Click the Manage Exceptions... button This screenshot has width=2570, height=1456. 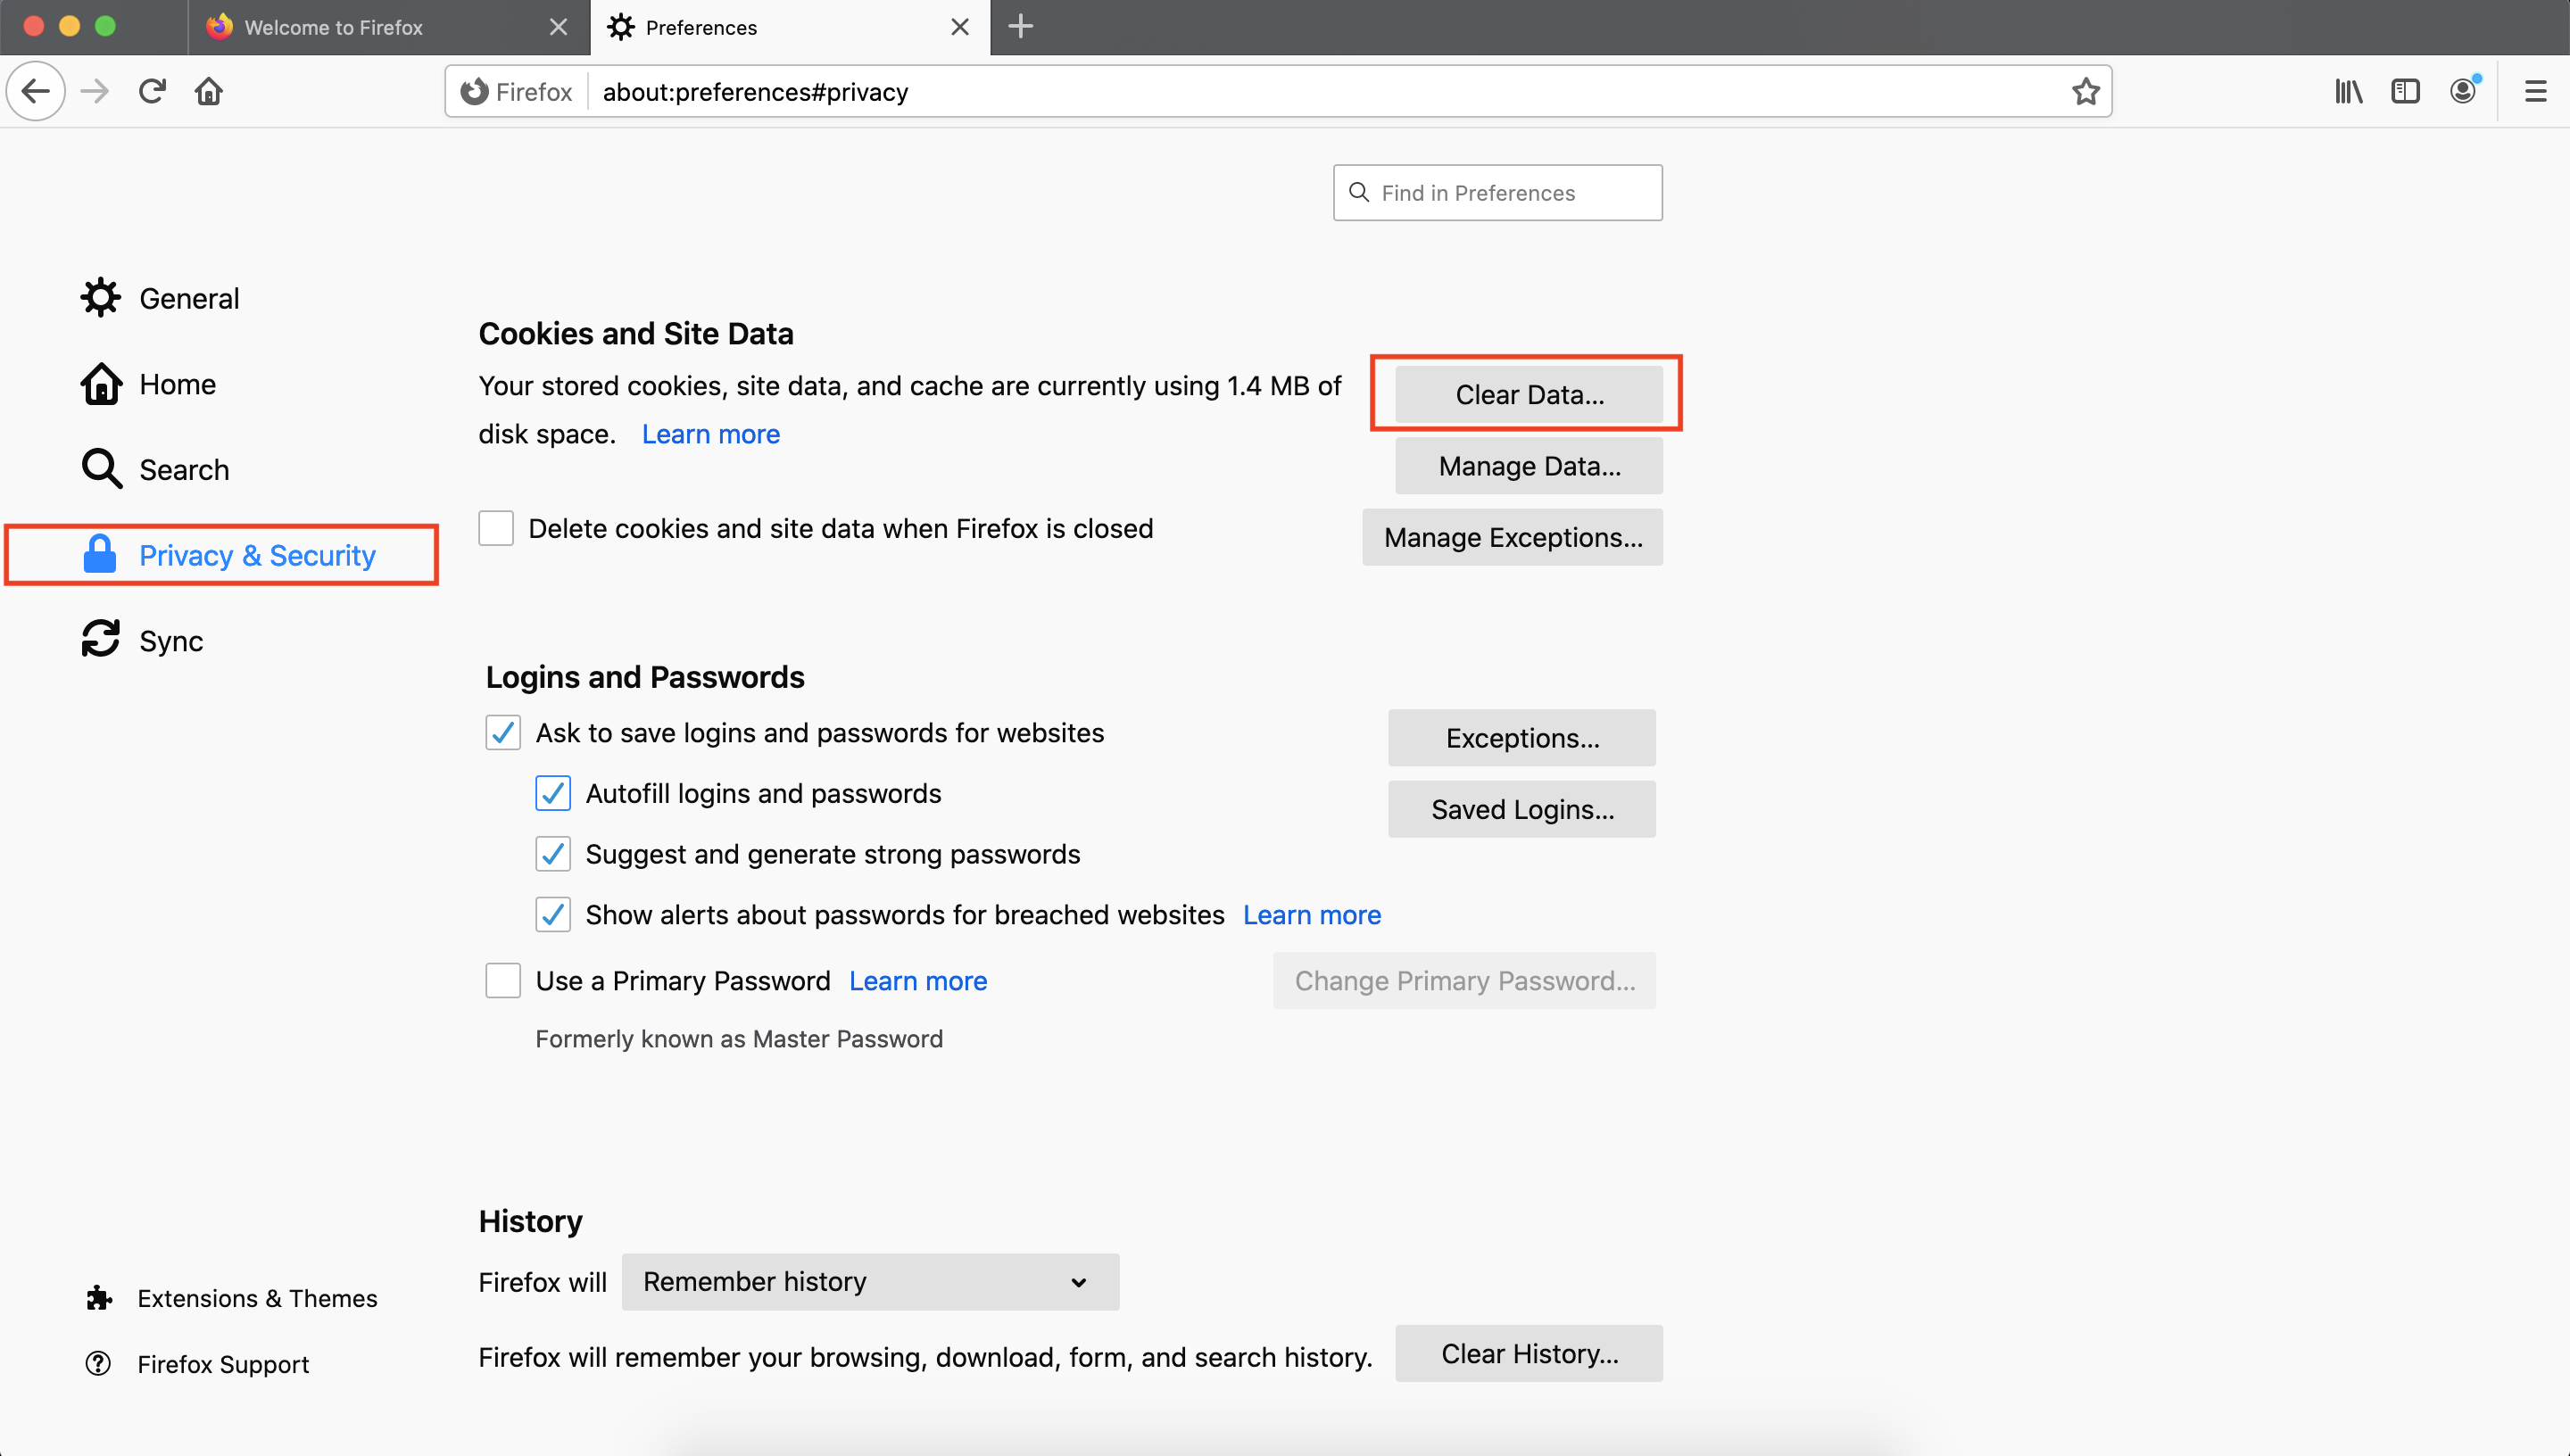click(x=1512, y=537)
